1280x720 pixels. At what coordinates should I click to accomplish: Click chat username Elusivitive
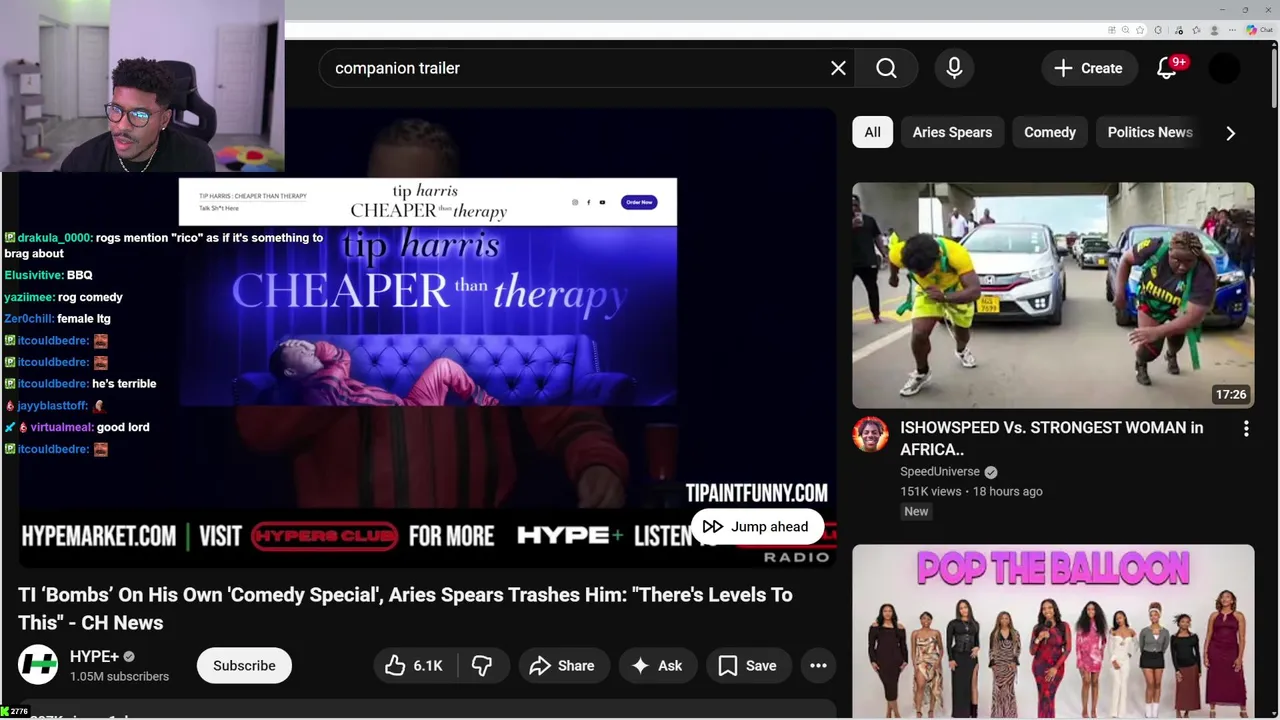click(x=33, y=275)
